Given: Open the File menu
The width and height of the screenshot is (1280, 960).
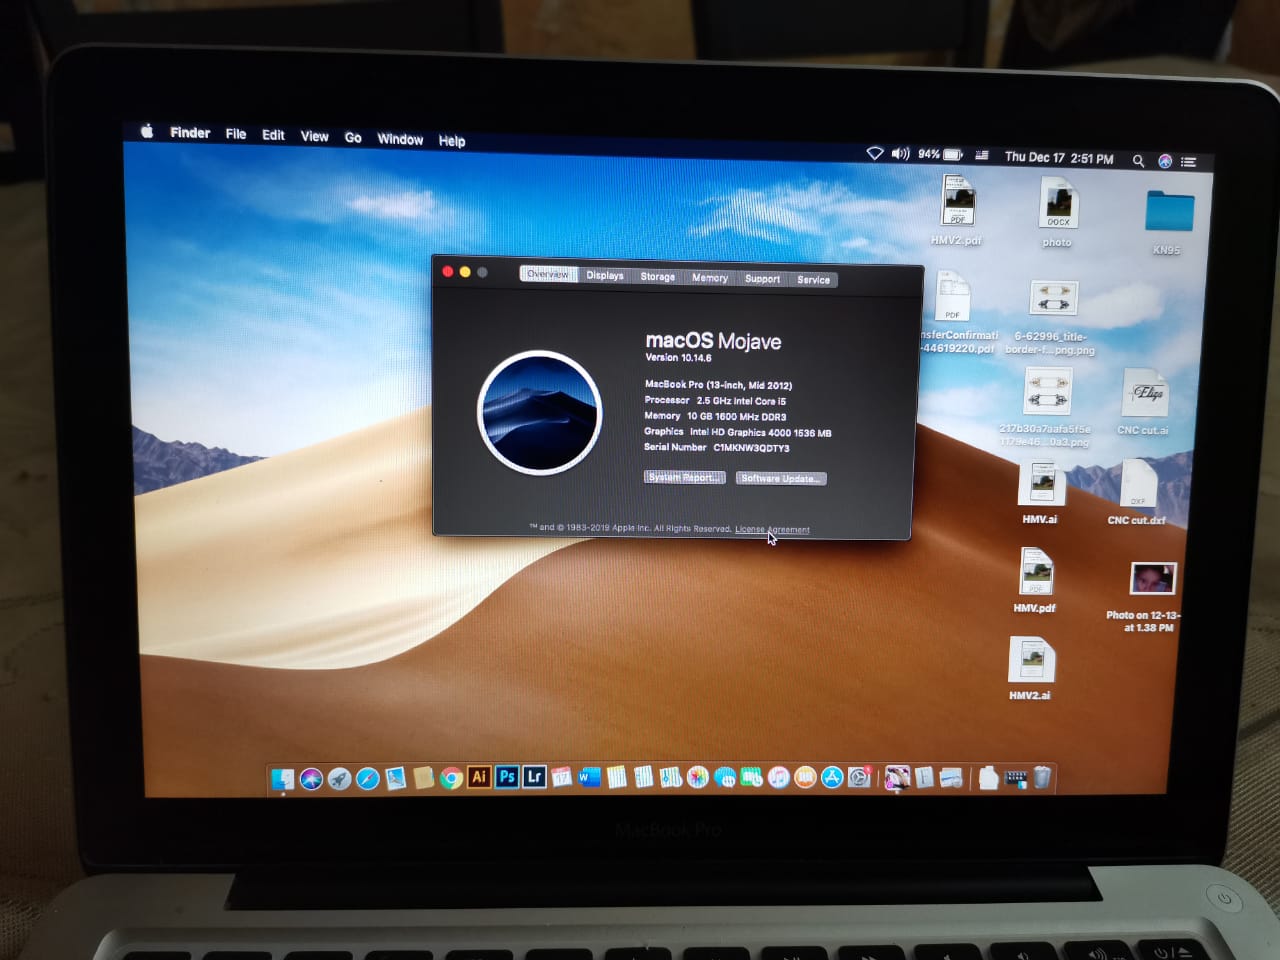Looking at the screenshot, I should (236, 134).
